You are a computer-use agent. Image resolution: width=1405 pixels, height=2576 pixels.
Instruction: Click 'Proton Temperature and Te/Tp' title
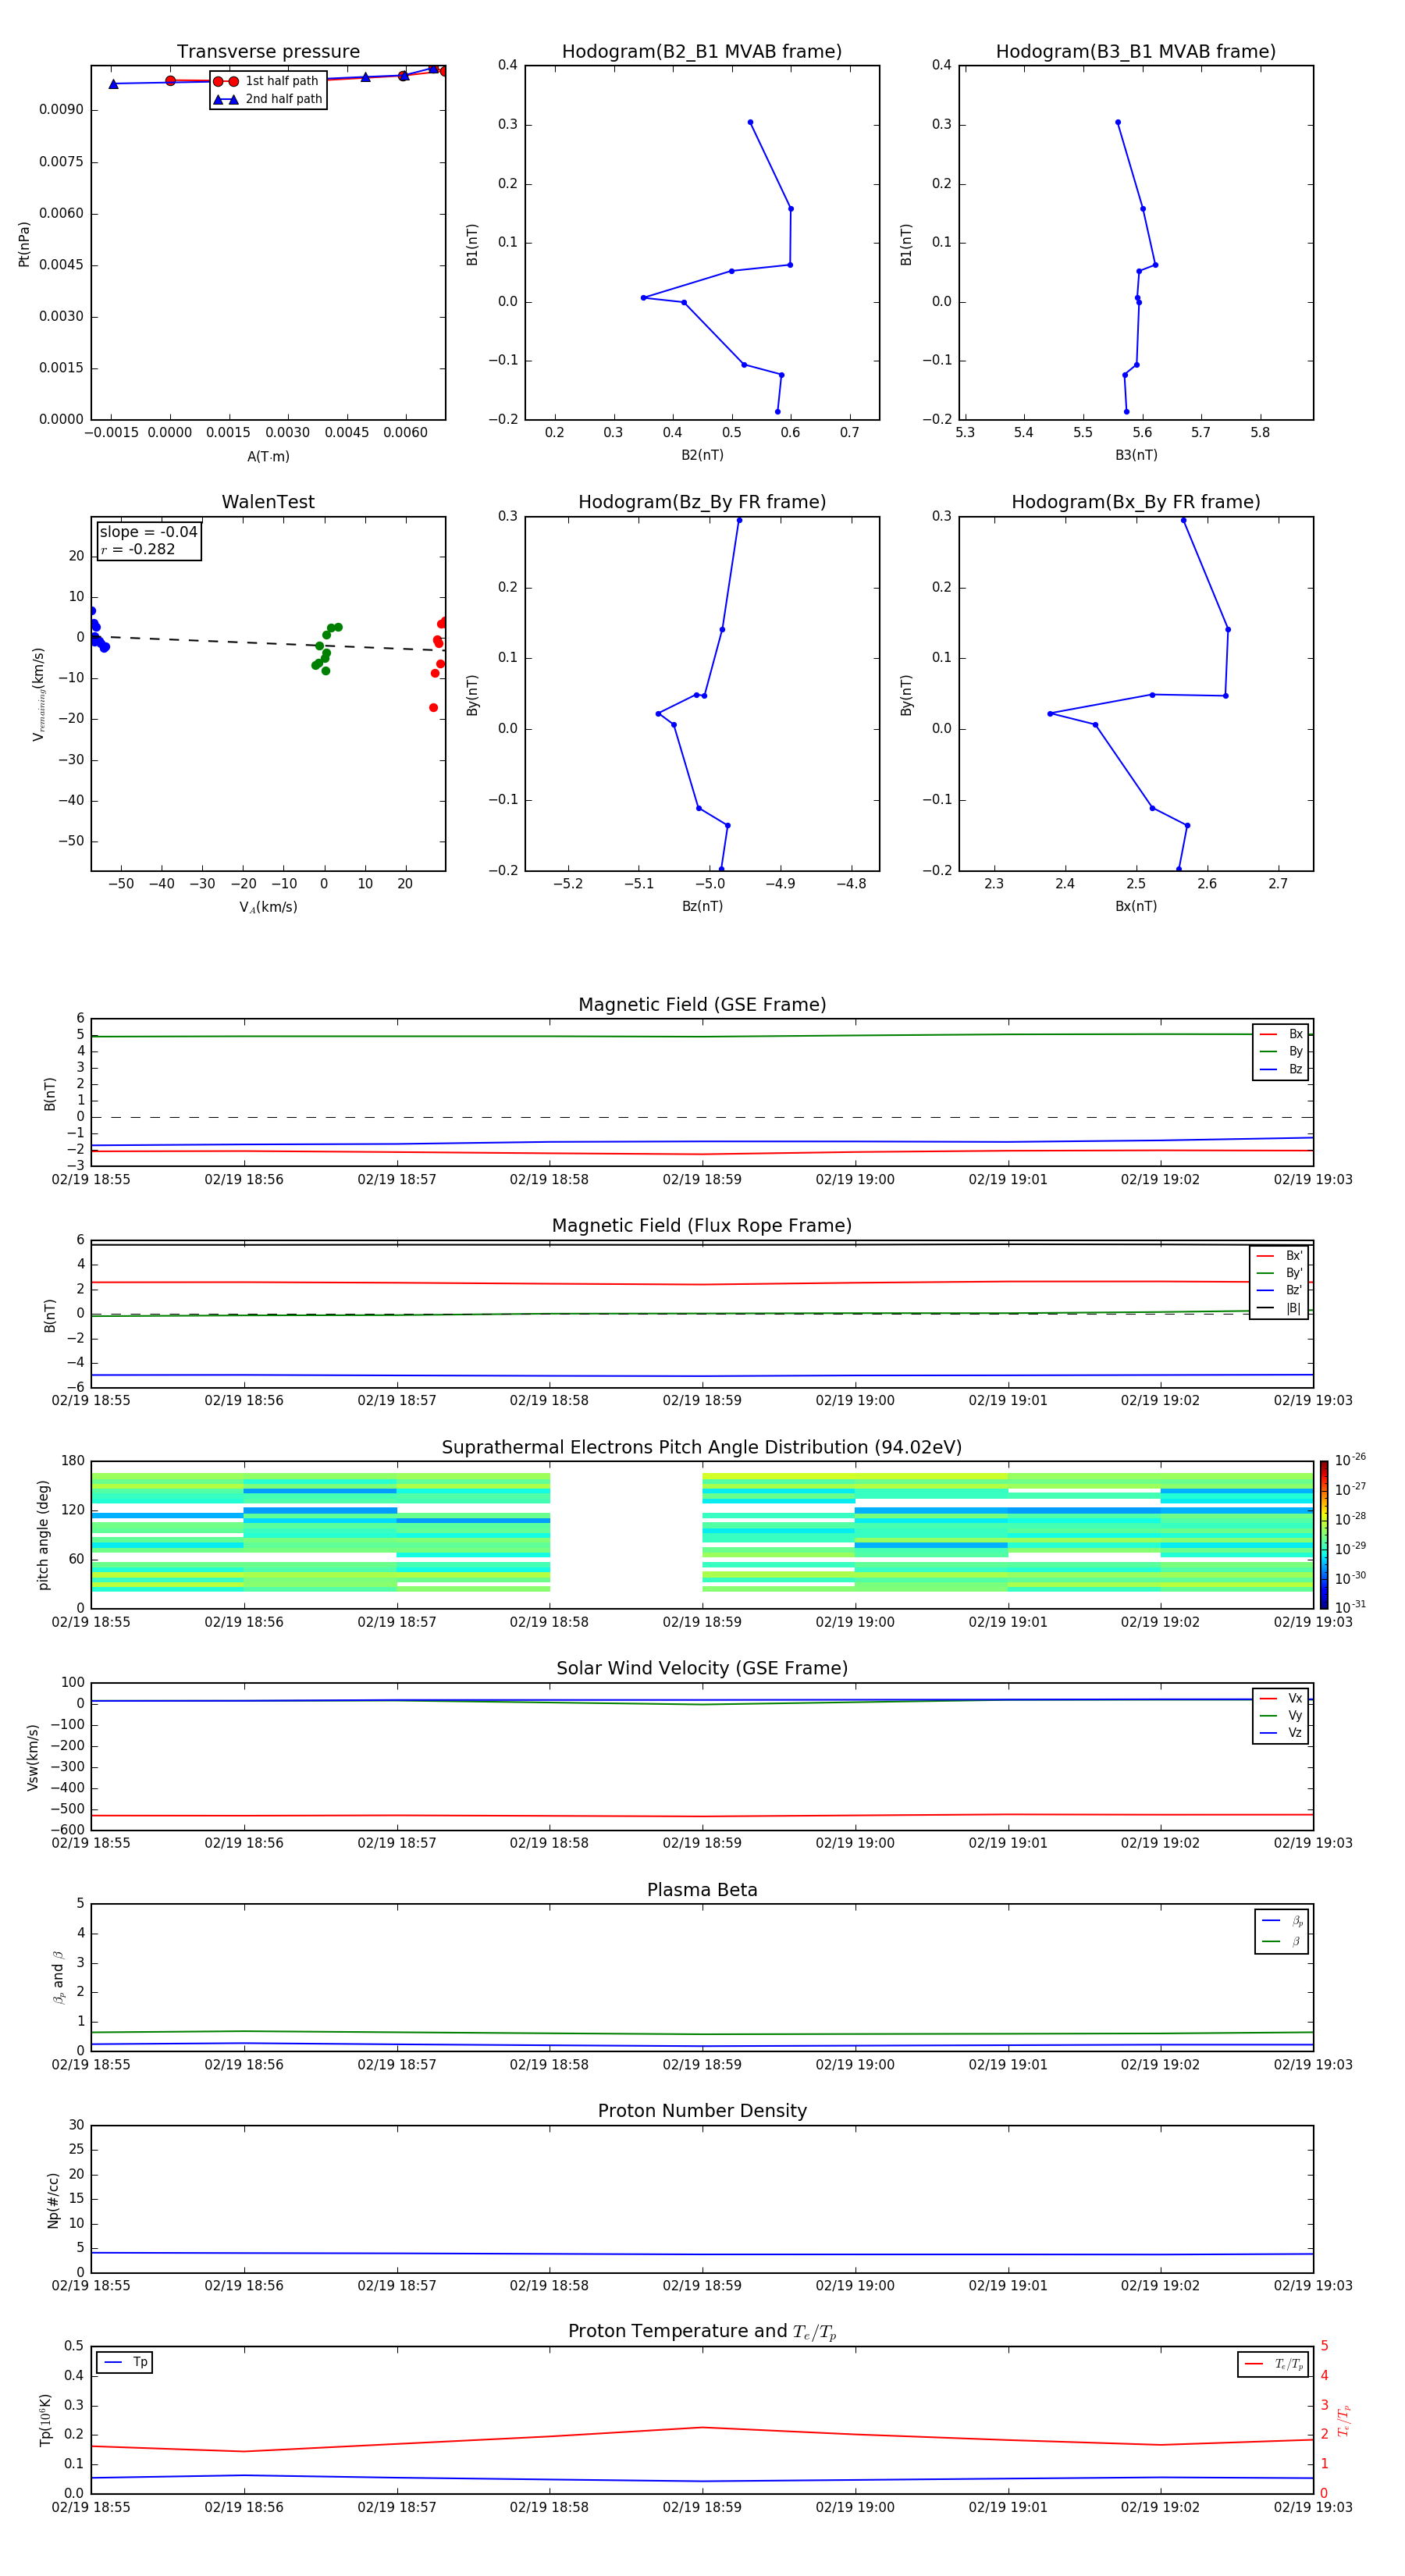[702, 2332]
